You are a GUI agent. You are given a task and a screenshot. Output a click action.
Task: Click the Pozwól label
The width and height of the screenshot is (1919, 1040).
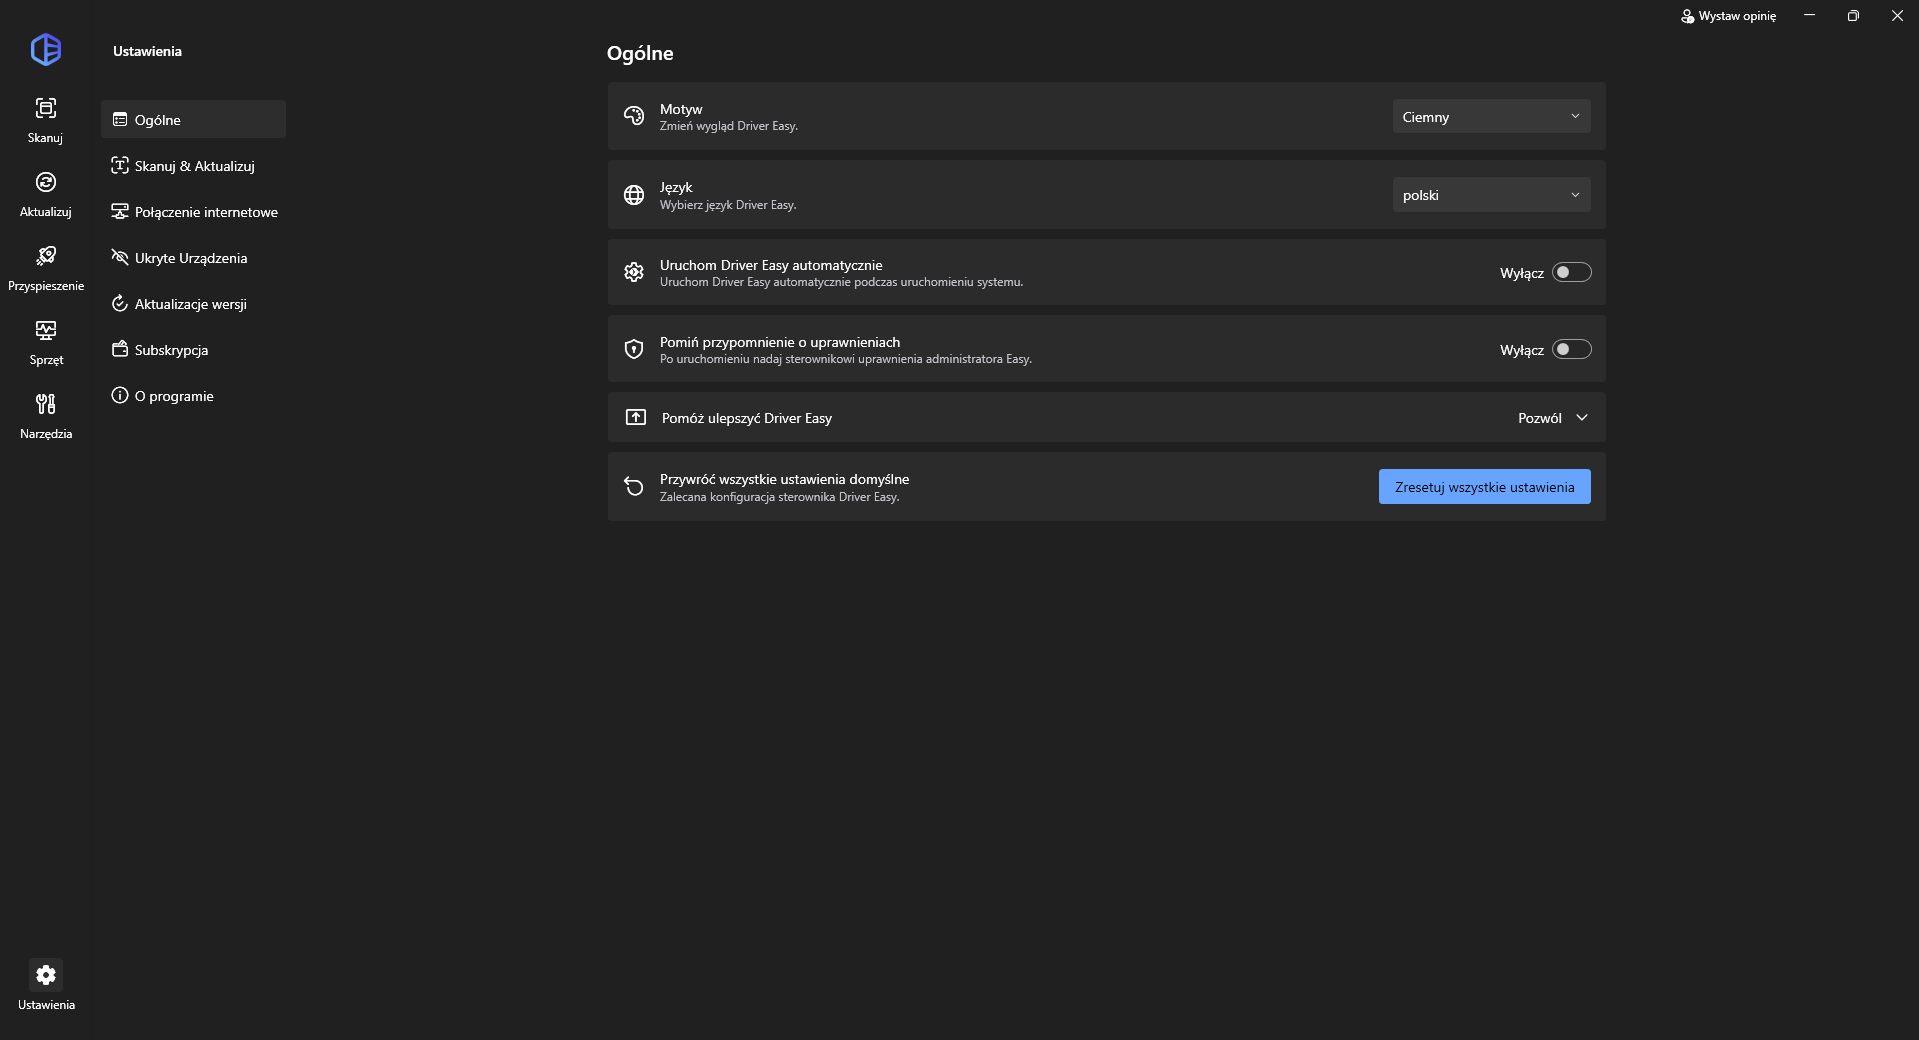click(1540, 418)
